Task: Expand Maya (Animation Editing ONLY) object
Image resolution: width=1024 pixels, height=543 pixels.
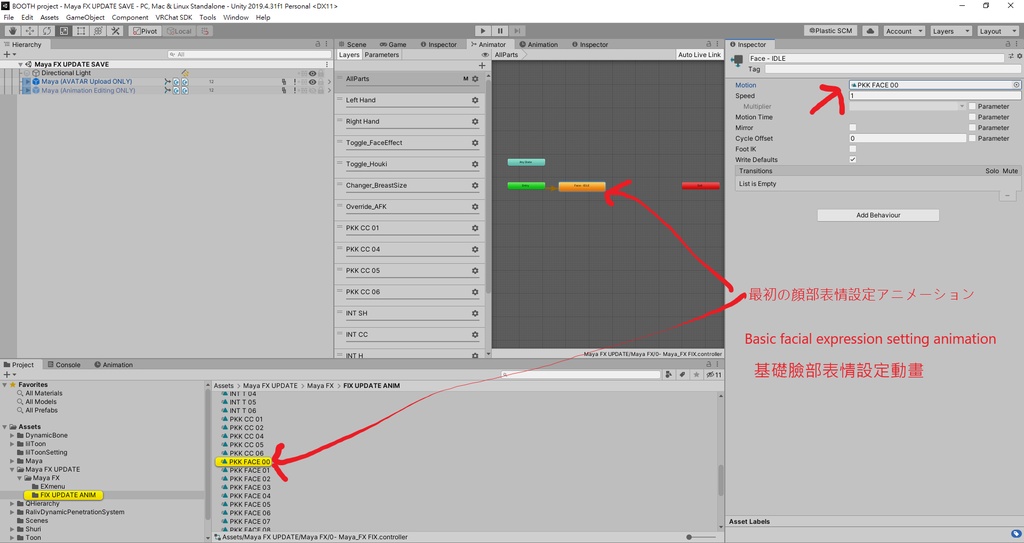Action: 27,91
